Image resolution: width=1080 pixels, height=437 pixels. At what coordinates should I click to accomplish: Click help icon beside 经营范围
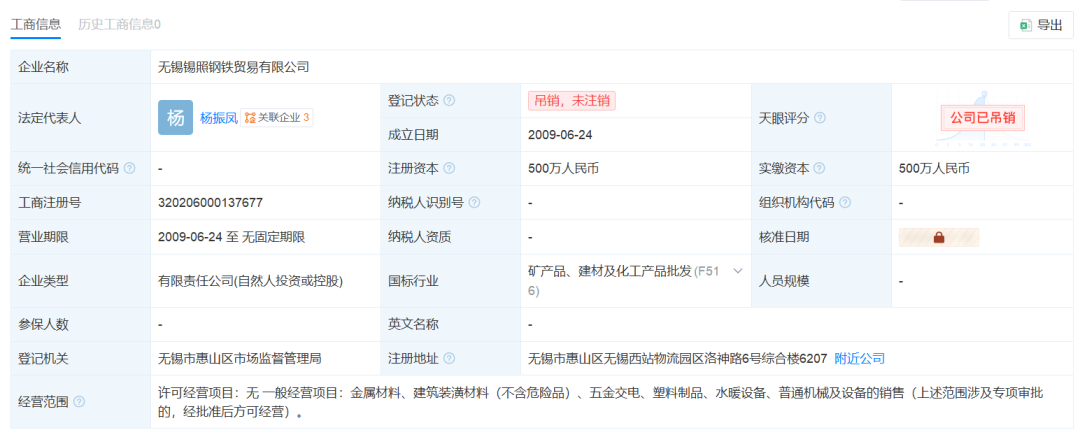tap(79, 402)
